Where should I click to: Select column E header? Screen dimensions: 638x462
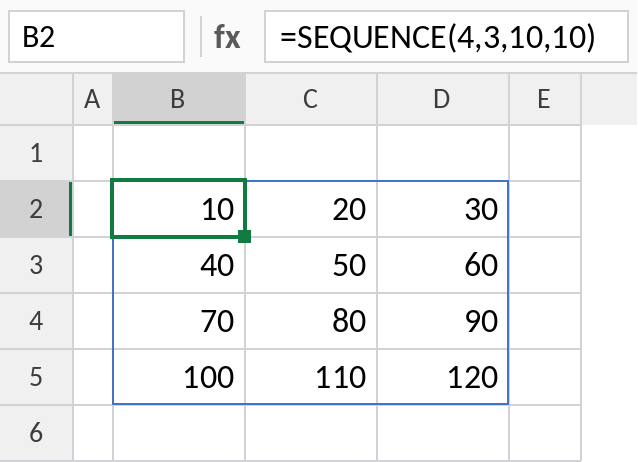point(545,99)
